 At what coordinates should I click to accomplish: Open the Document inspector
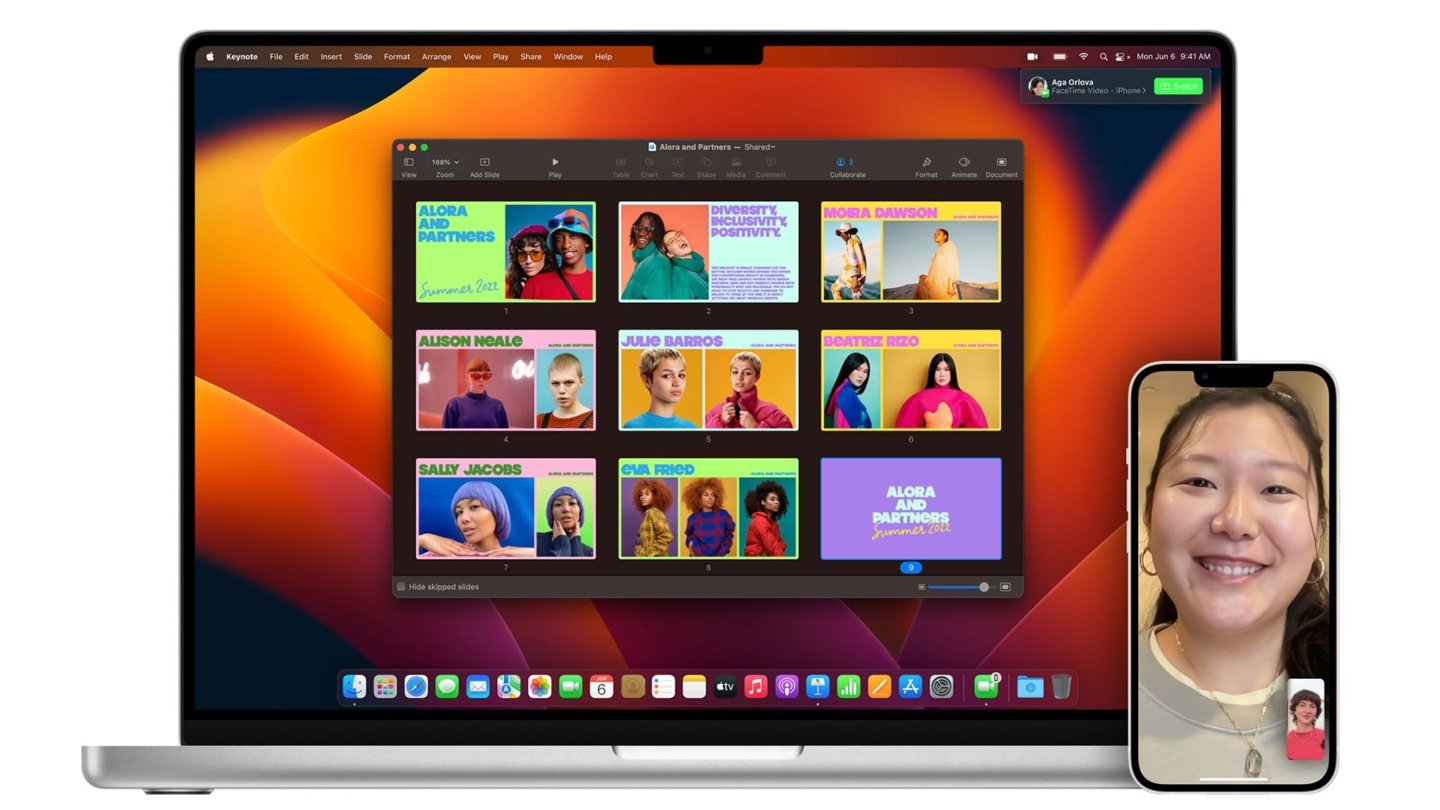coord(1000,166)
